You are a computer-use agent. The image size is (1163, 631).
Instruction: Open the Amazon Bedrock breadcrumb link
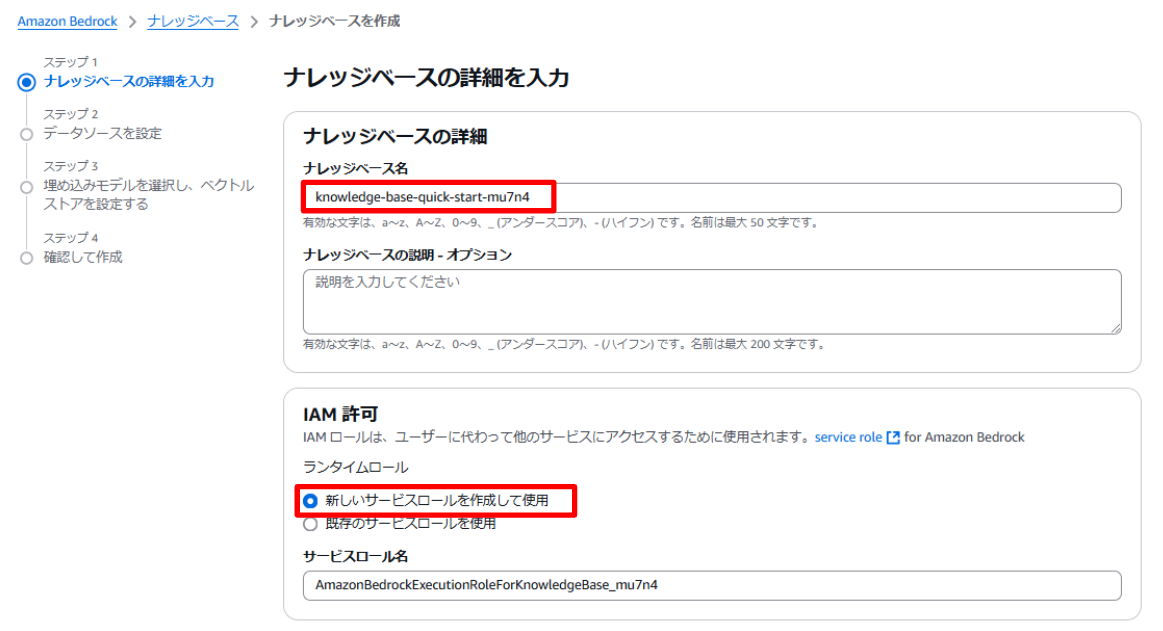pyautogui.click(x=67, y=22)
